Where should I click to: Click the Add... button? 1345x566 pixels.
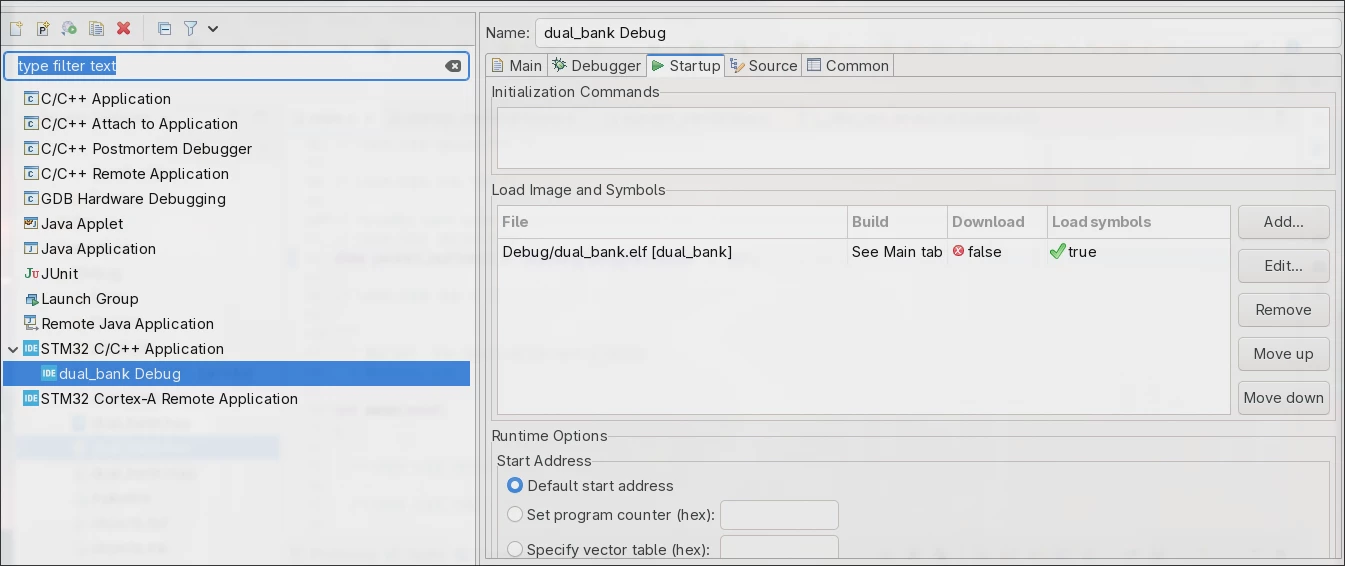coord(1283,222)
